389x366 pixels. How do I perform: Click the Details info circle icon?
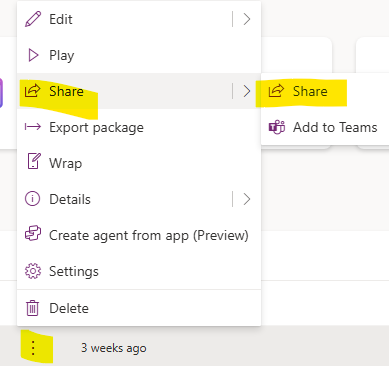[32, 199]
